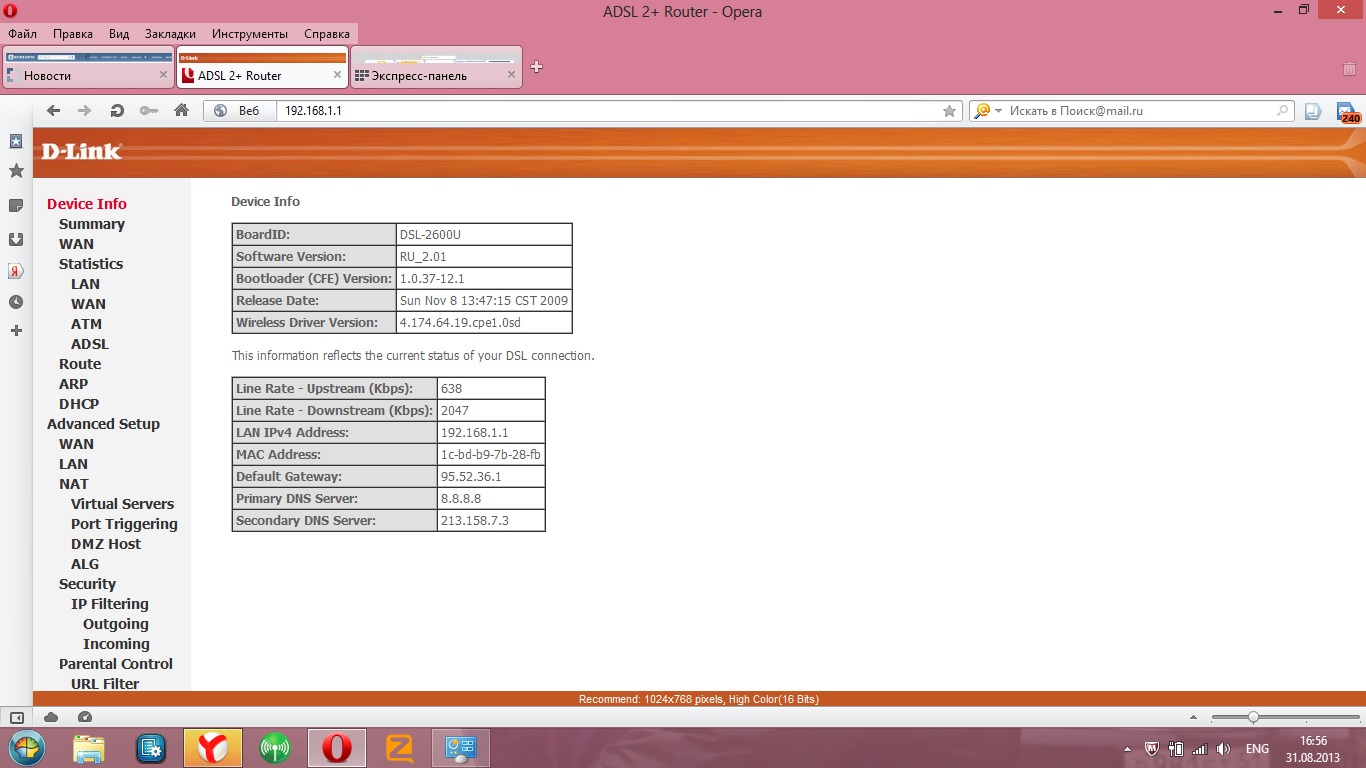Open Port Triggering settings
The height and width of the screenshot is (768, 1366).
tap(124, 524)
